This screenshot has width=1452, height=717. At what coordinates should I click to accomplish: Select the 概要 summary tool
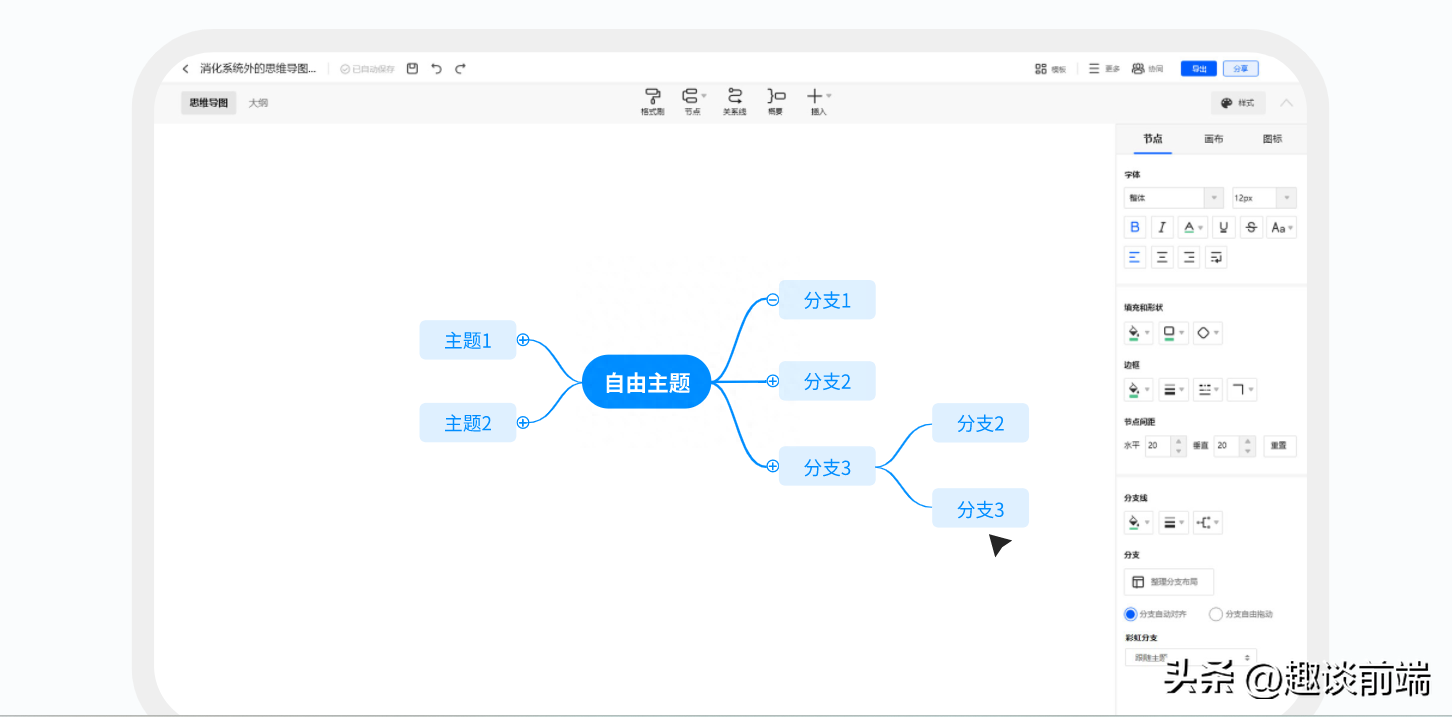(x=776, y=102)
